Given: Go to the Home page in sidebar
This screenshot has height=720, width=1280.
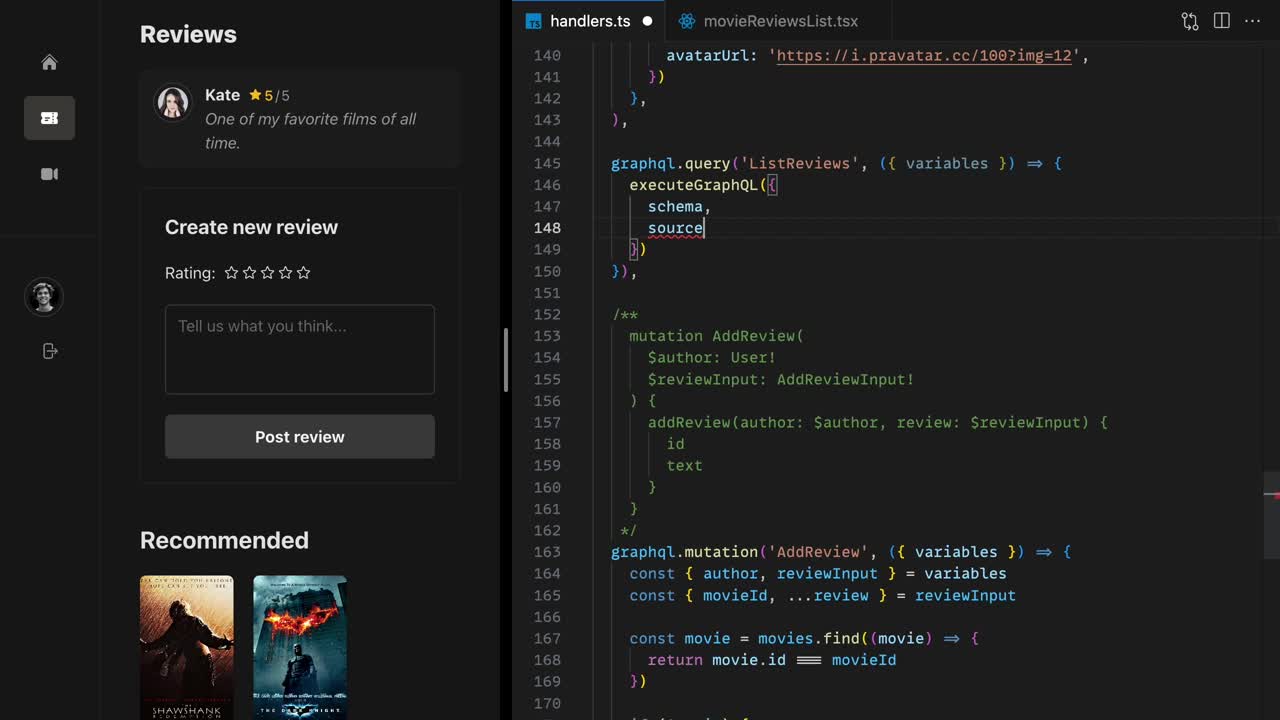Looking at the screenshot, I should (49, 62).
